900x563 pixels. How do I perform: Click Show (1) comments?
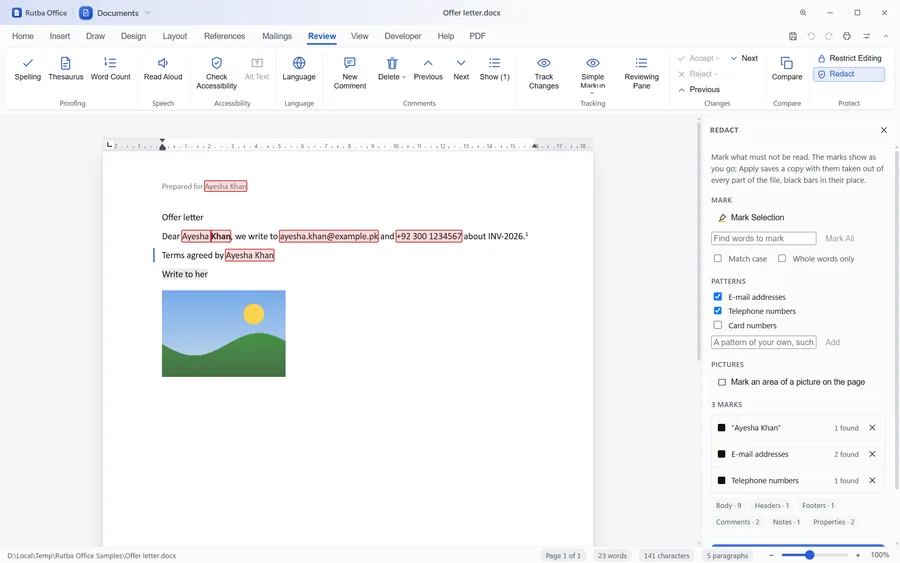click(494, 69)
